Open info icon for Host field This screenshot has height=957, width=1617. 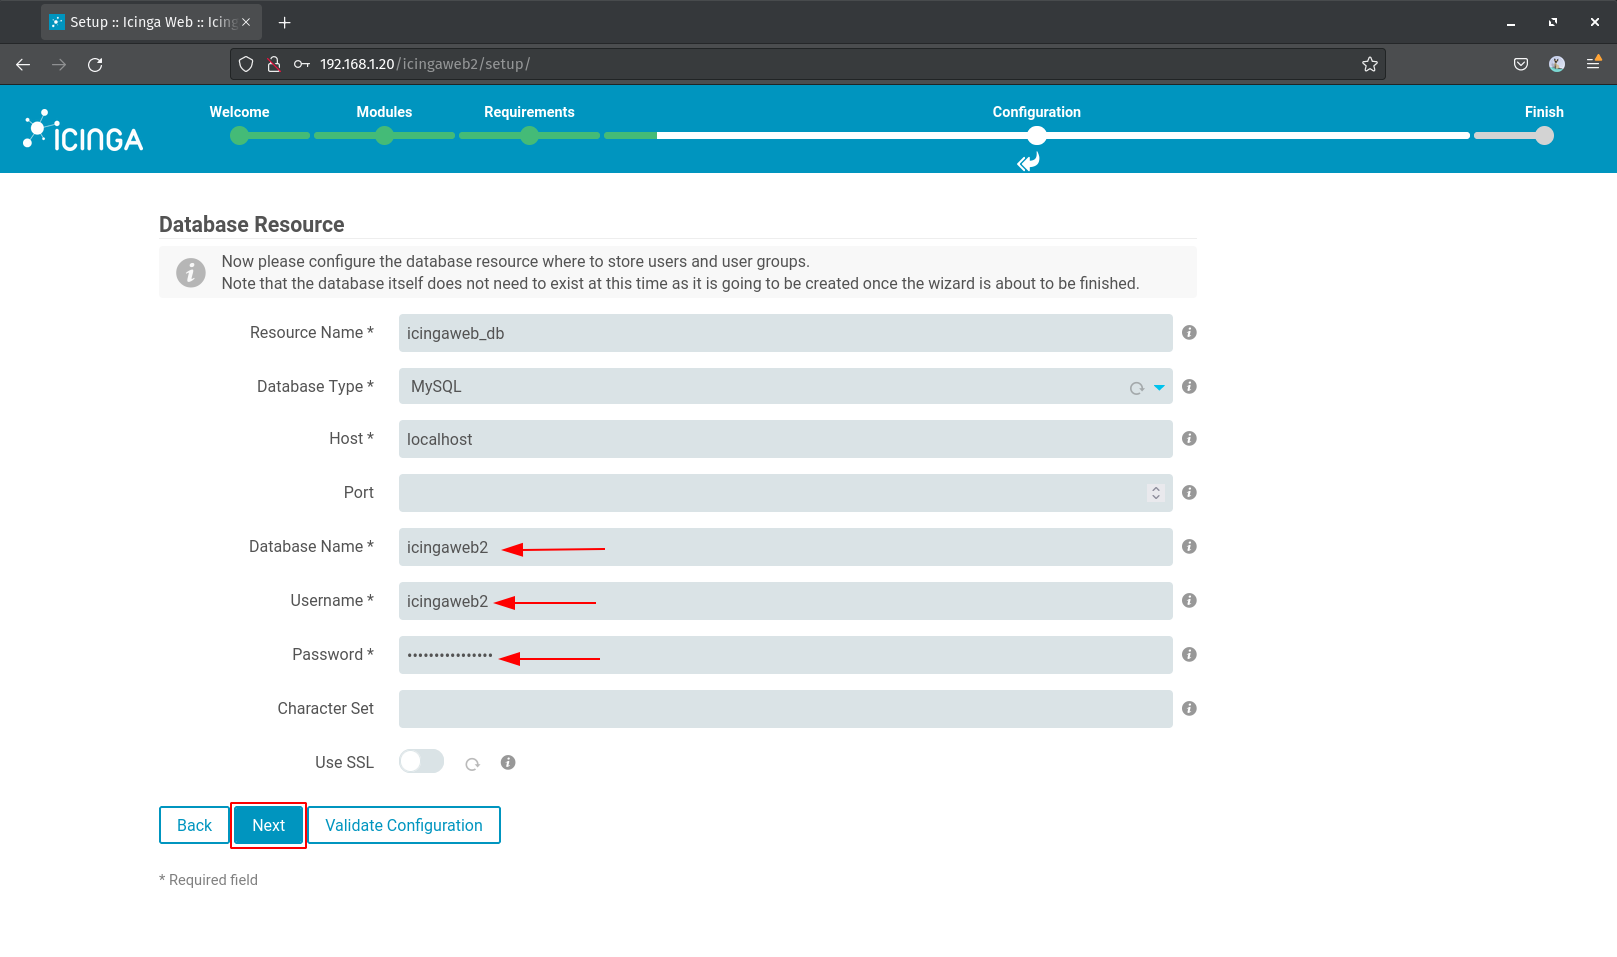pos(1189,438)
